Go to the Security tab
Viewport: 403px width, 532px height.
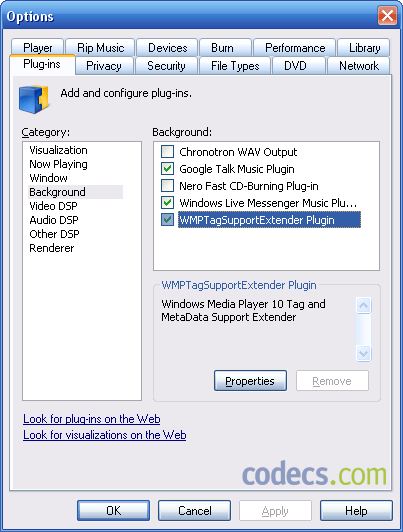(166, 65)
